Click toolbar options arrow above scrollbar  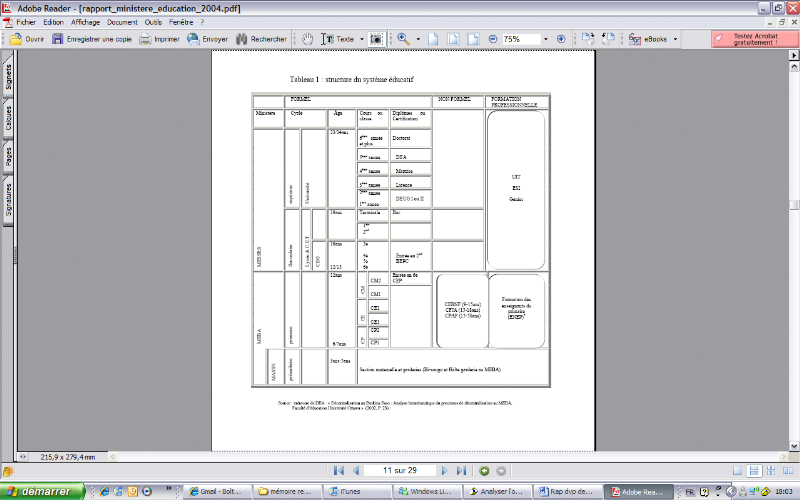tap(794, 55)
